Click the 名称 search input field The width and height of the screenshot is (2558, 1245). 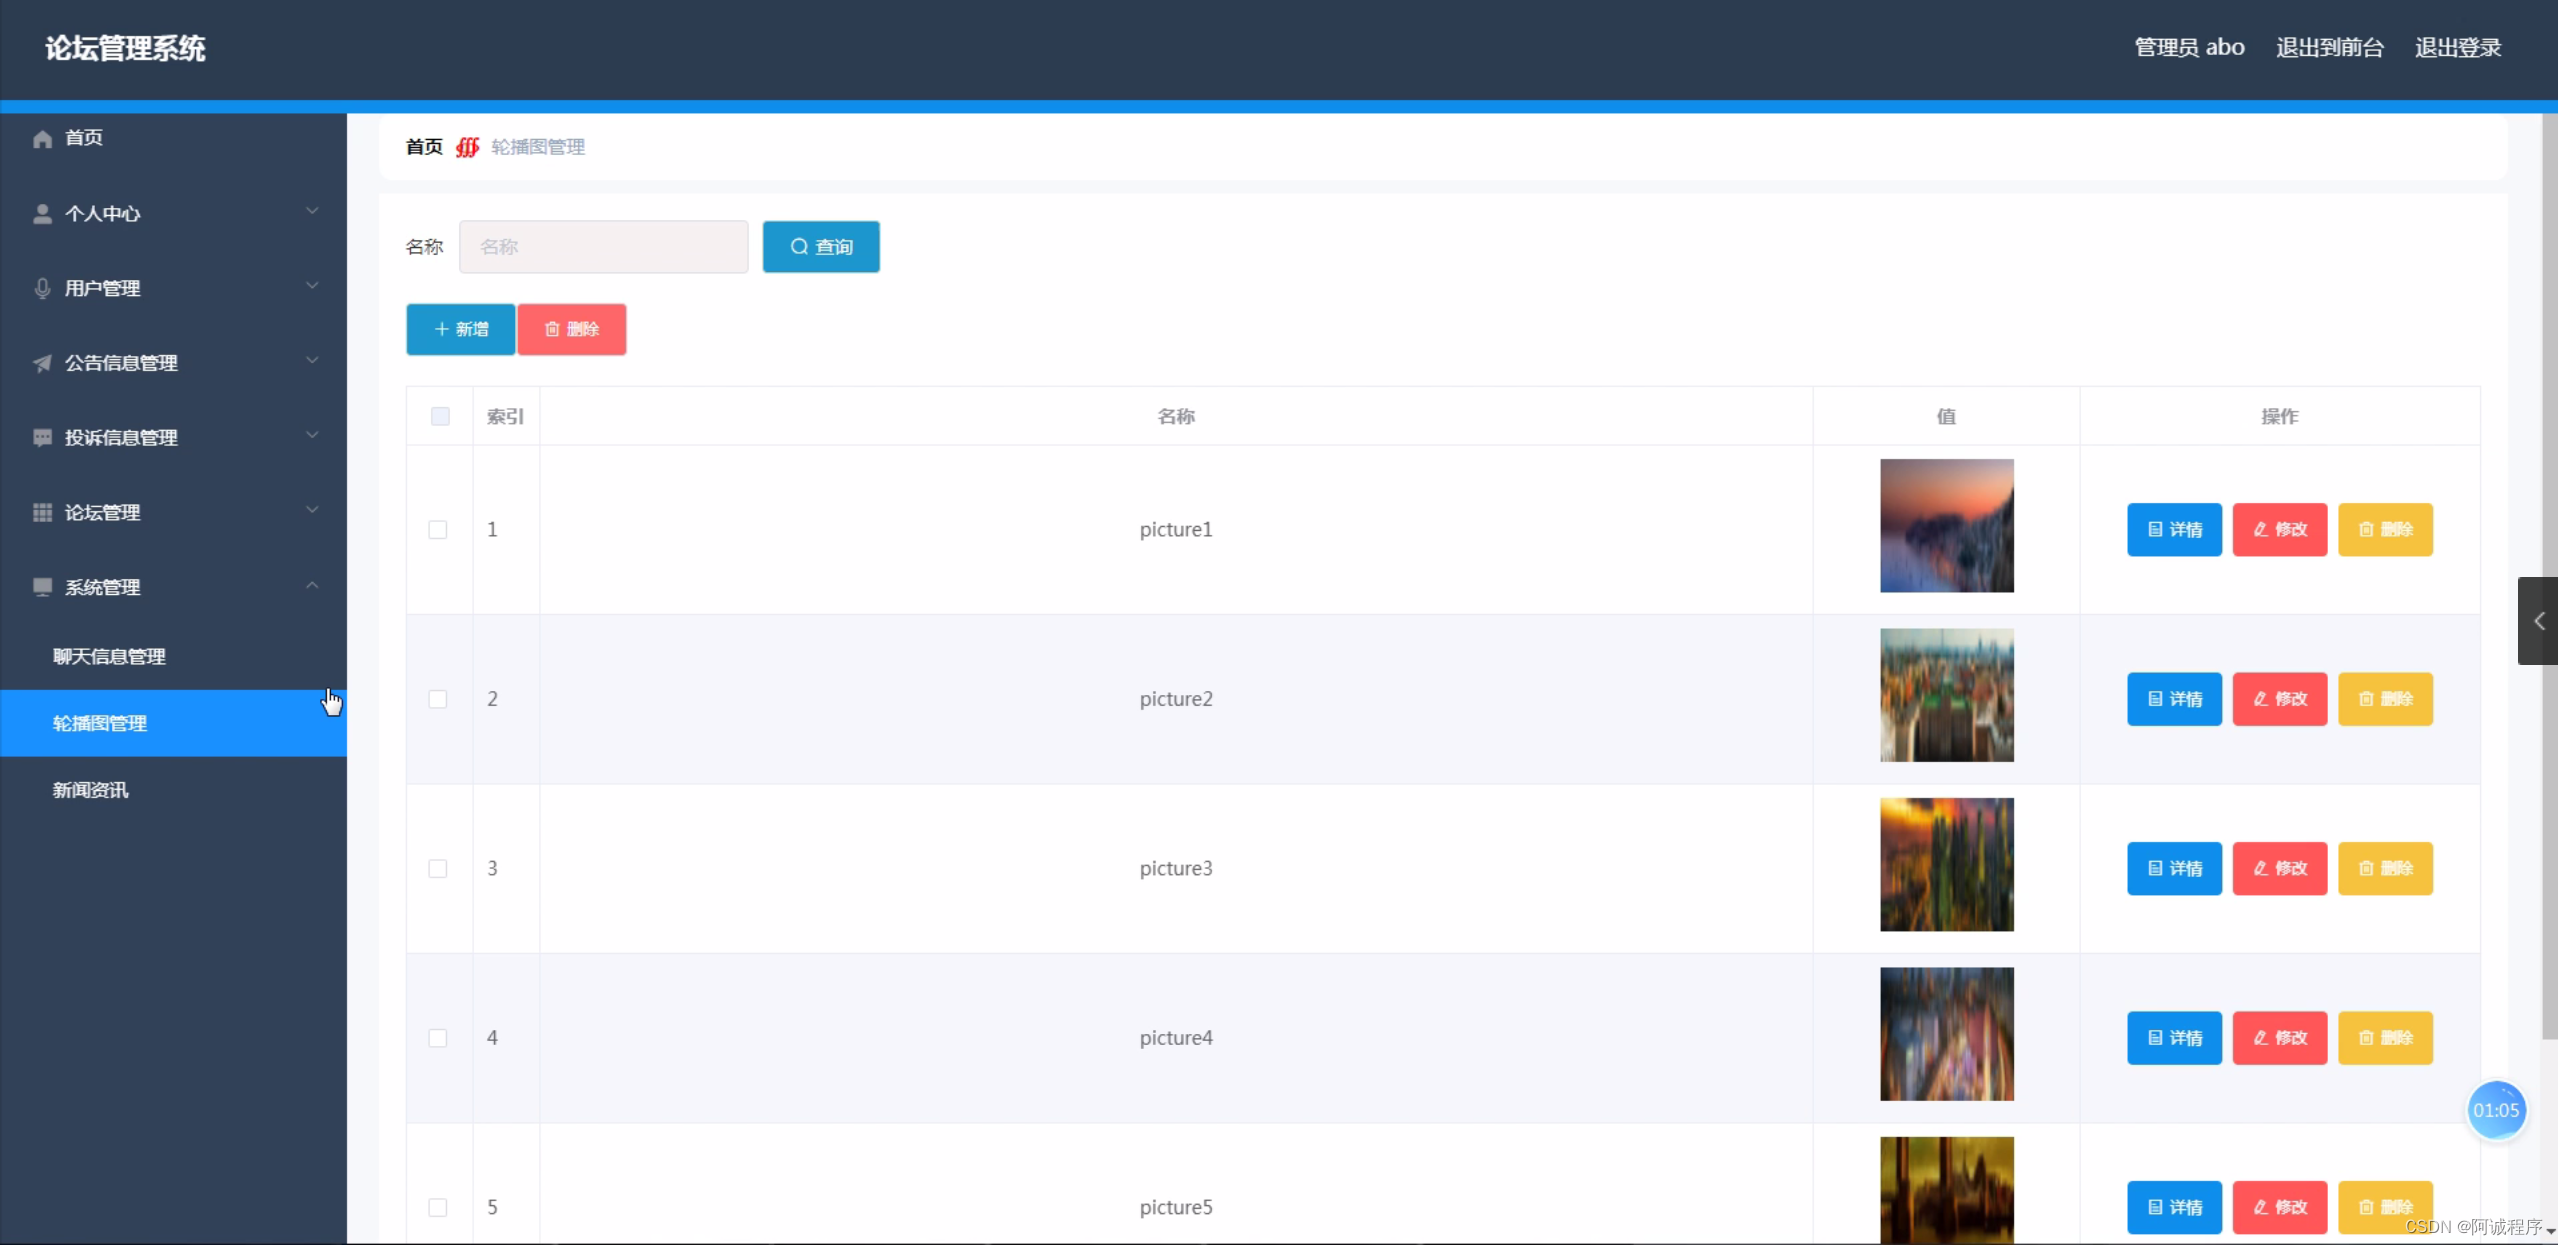[603, 247]
